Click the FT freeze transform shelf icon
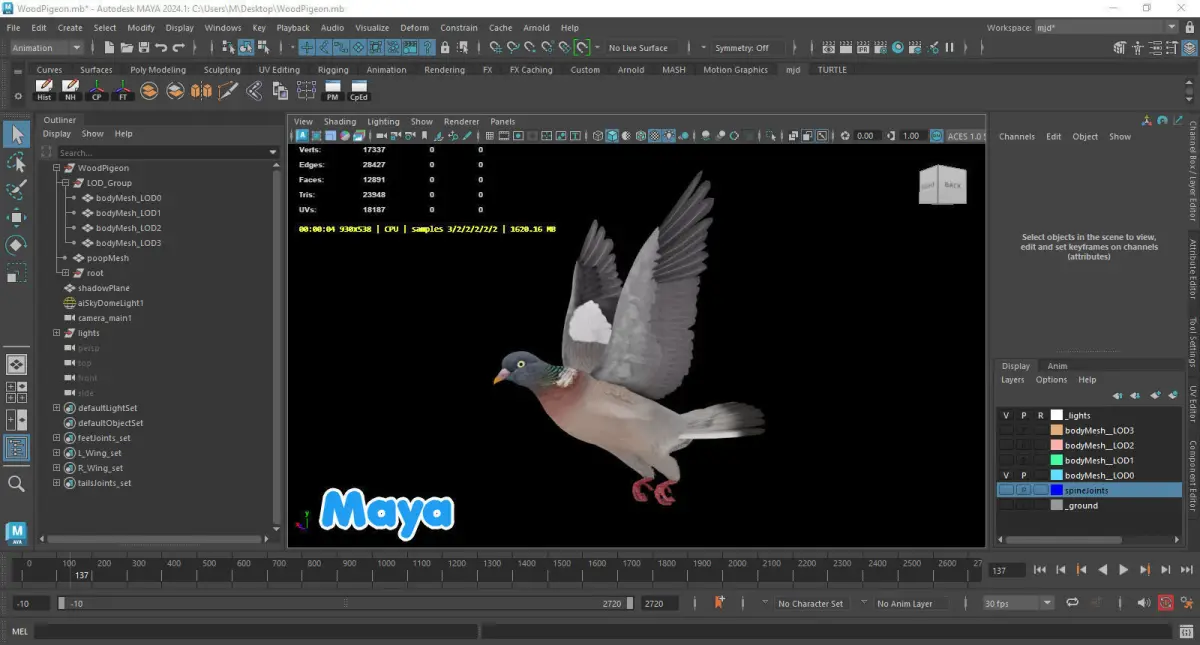 coord(123,91)
